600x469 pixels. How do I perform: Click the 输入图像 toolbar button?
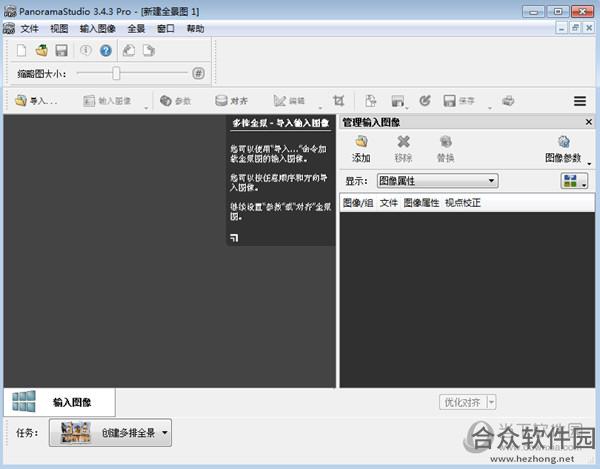pos(107,101)
